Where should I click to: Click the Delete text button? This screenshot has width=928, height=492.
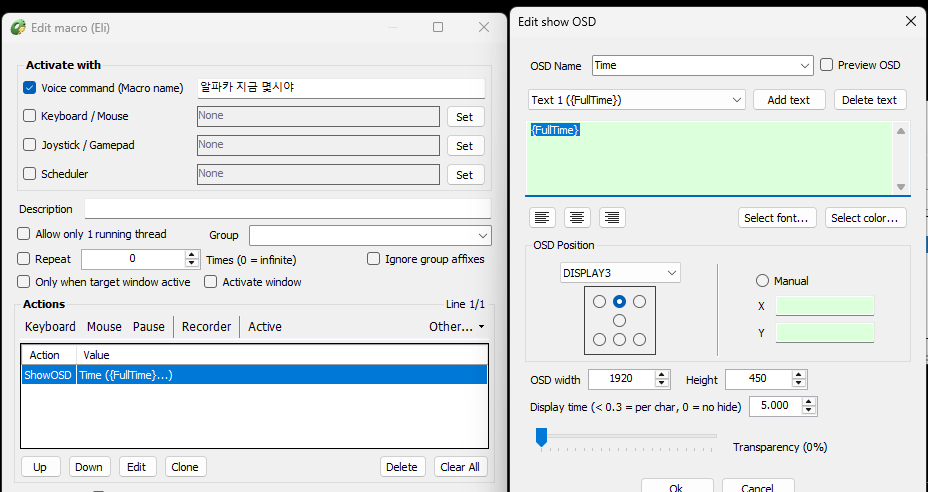[x=870, y=99]
